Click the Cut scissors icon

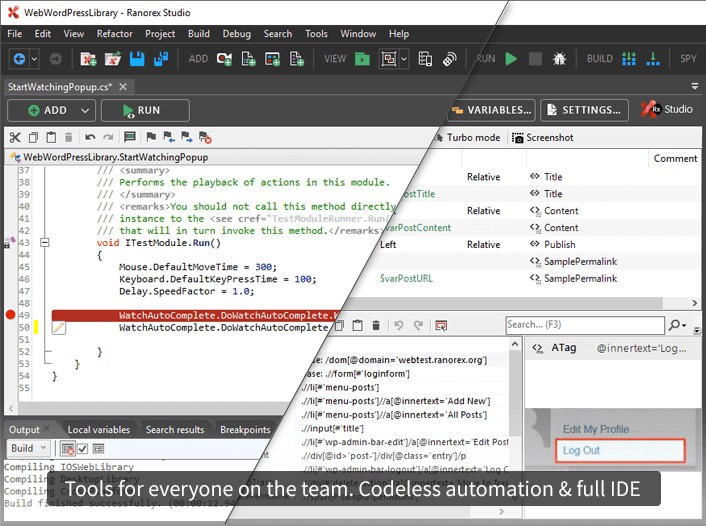point(15,137)
